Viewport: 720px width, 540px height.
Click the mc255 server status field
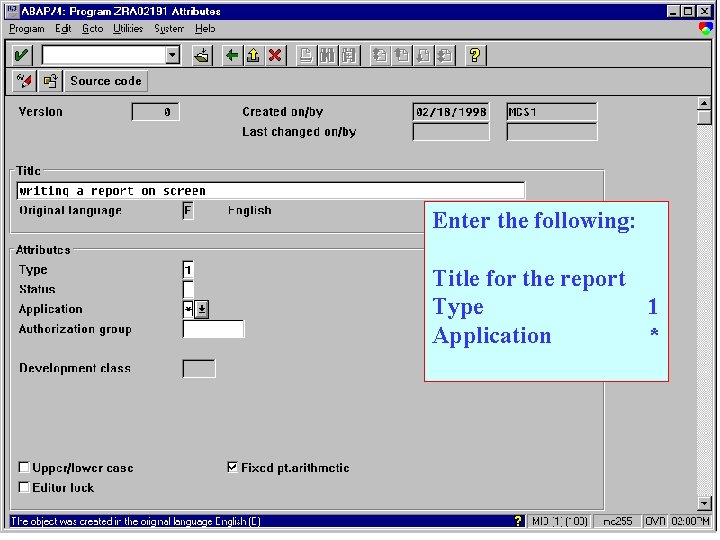pyautogui.click(x=617, y=521)
